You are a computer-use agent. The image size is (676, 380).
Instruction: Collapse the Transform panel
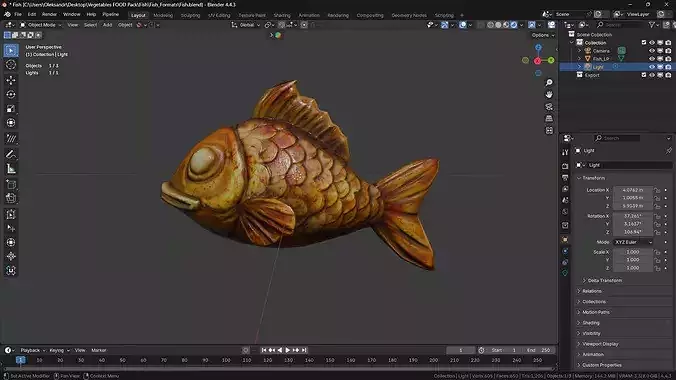[592, 178]
